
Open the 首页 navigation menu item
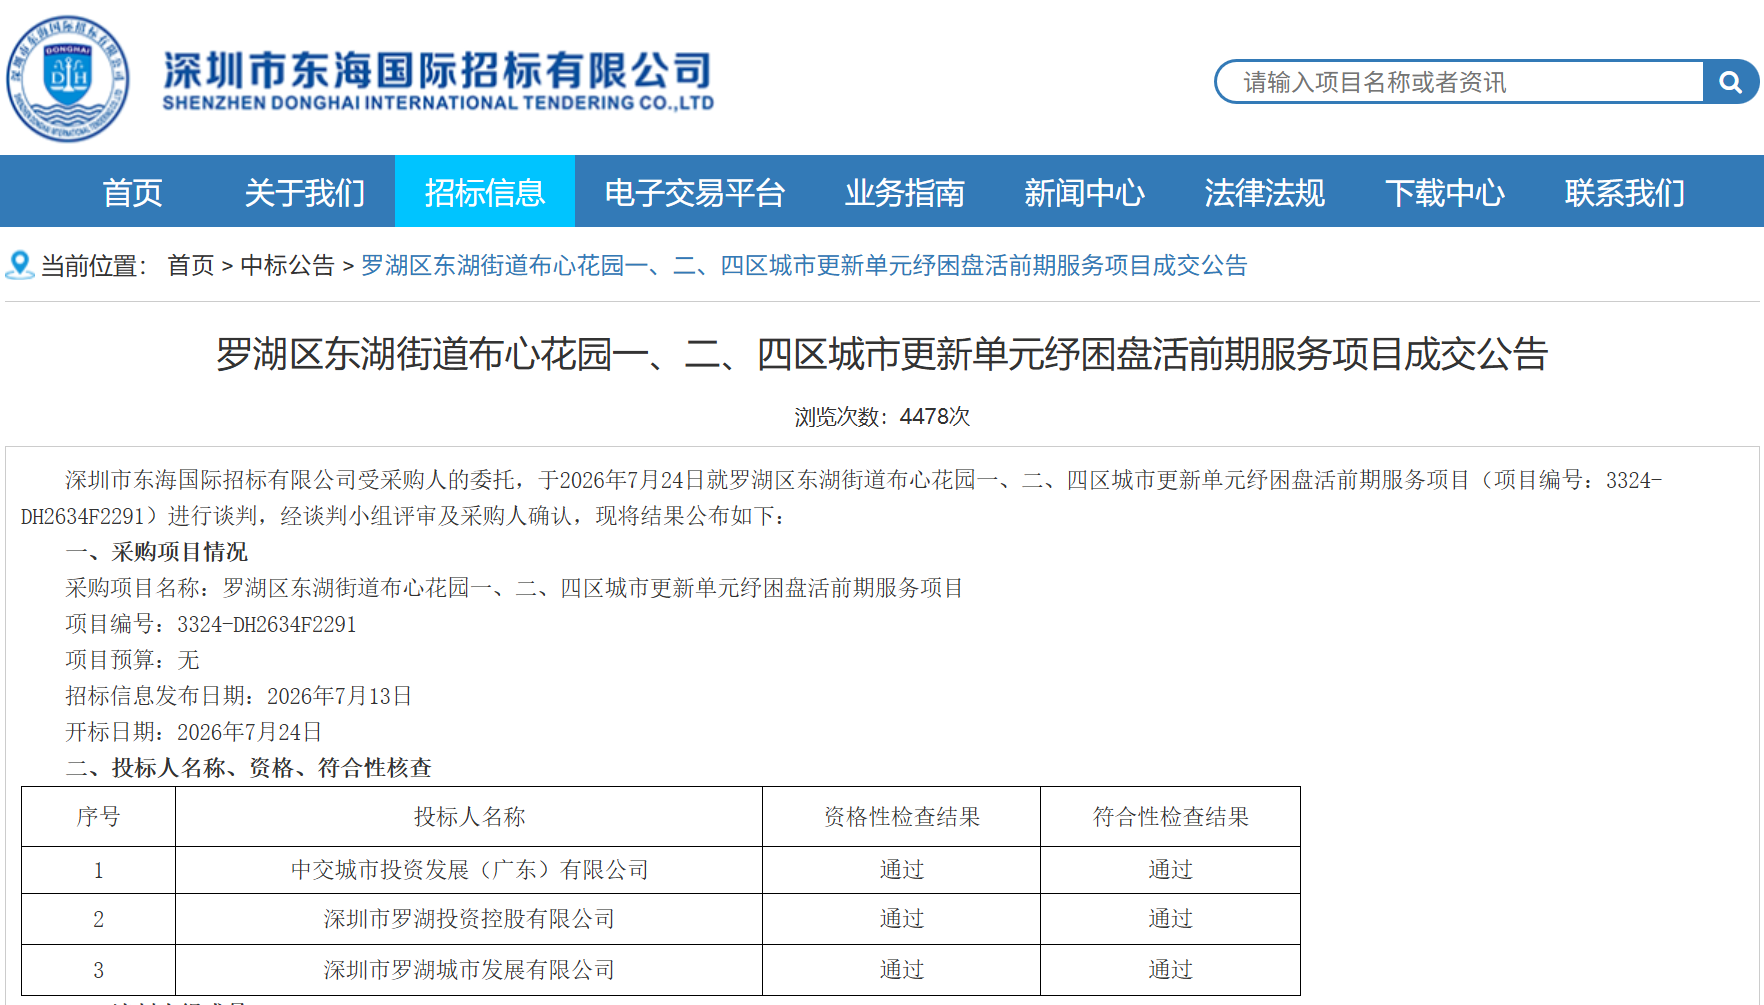133,192
